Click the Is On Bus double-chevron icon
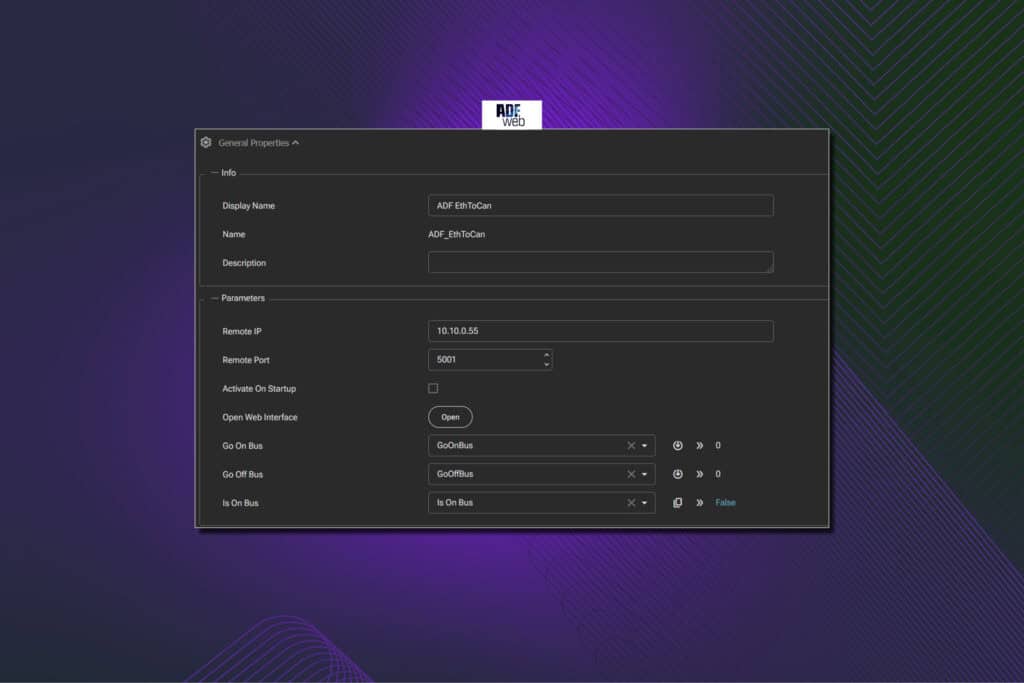This screenshot has height=683, width=1024. pyautogui.click(x=699, y=503)
